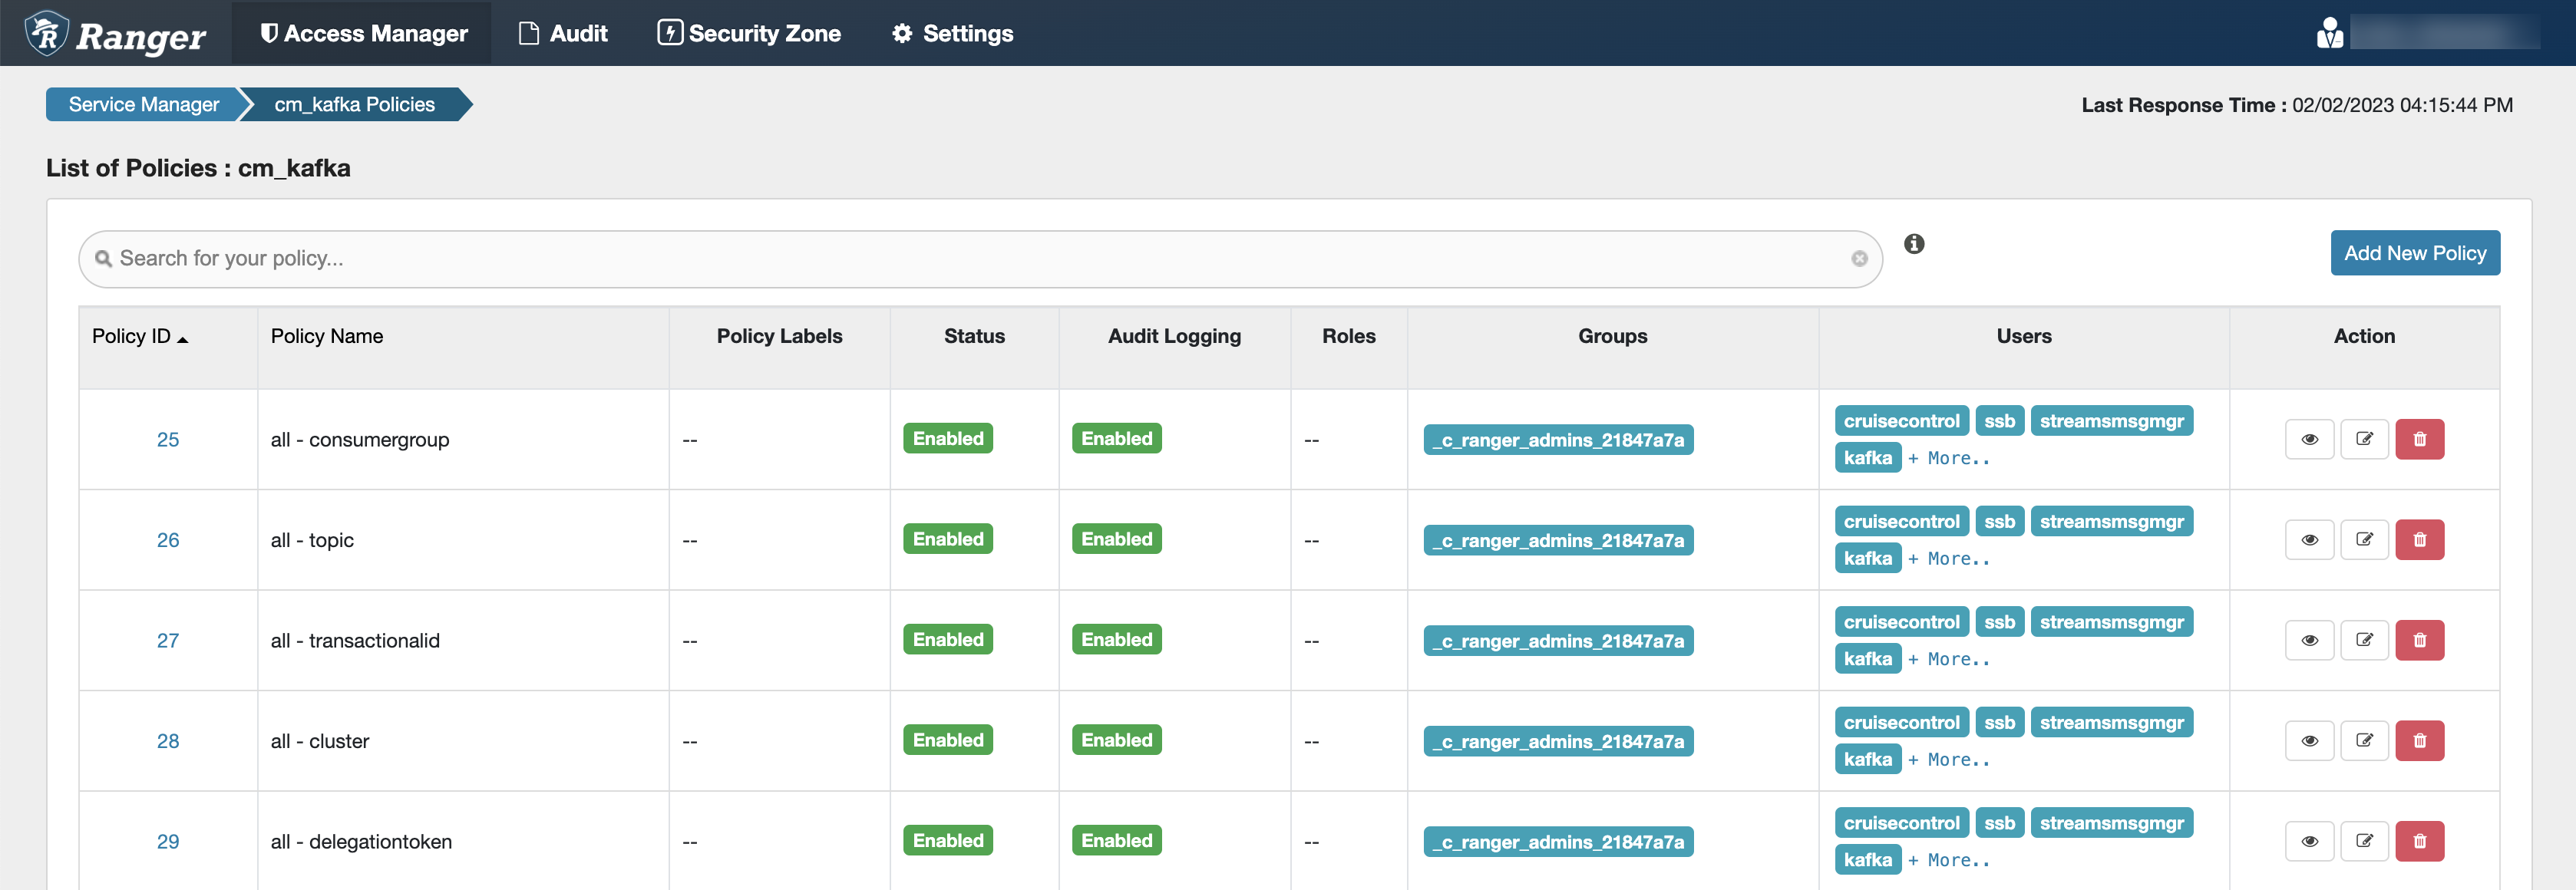Expand more users for policy 25
This screenshot has width=2576, height=890.
click(1948, 458)
